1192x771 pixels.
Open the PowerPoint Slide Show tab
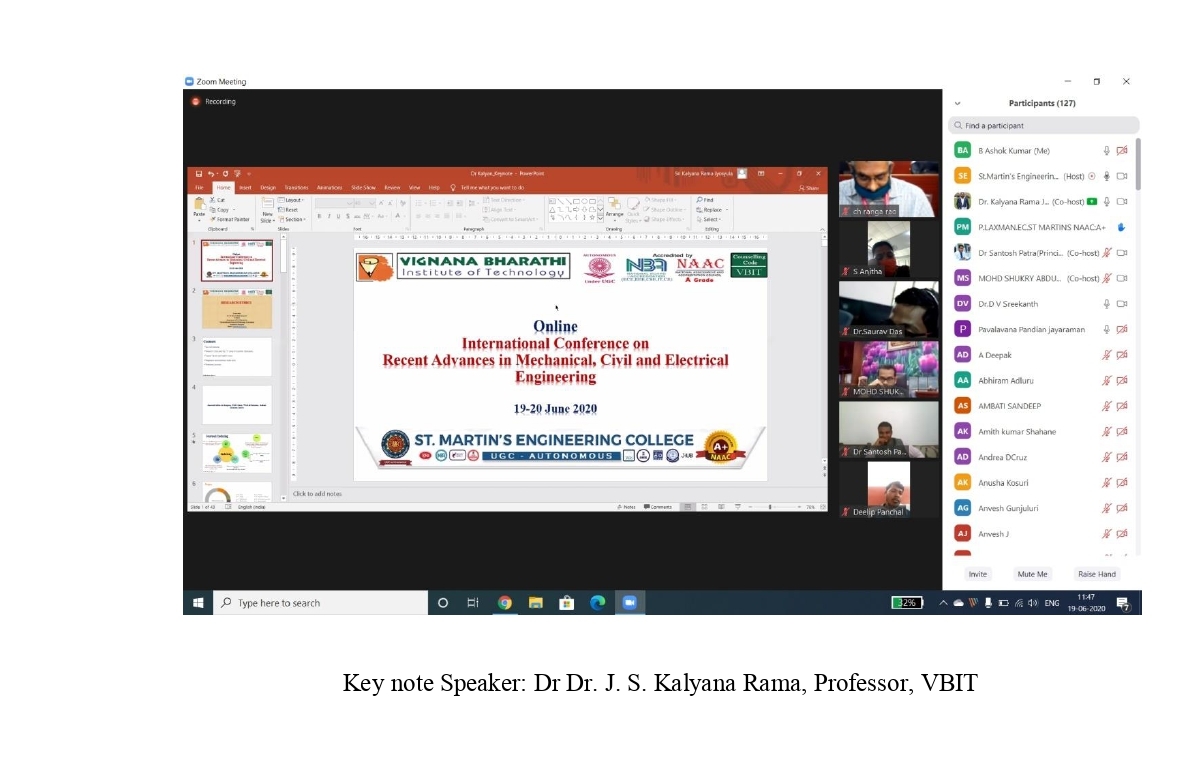click(x=363, y=188)
